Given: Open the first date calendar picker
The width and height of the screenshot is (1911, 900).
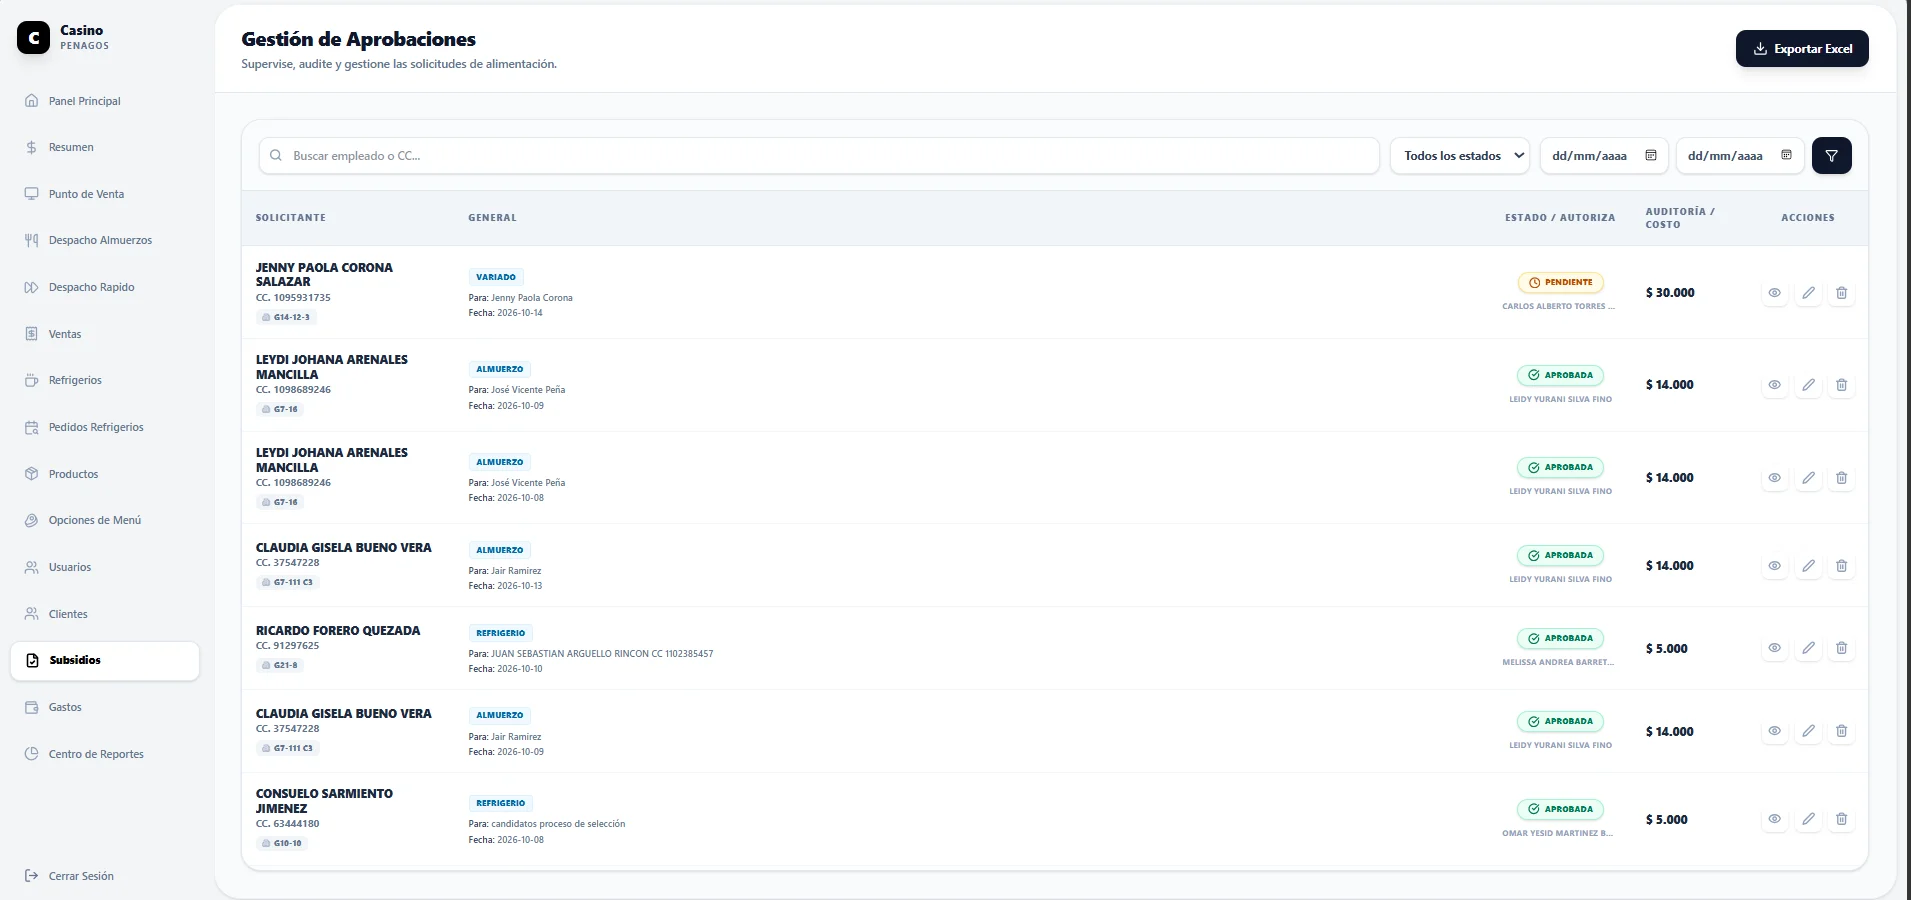Looking at the screenshot, I should (x=1651, y=155).
